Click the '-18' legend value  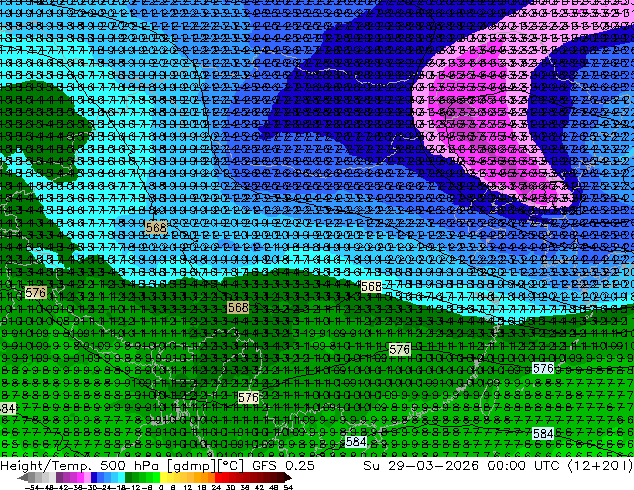[121, 487]
